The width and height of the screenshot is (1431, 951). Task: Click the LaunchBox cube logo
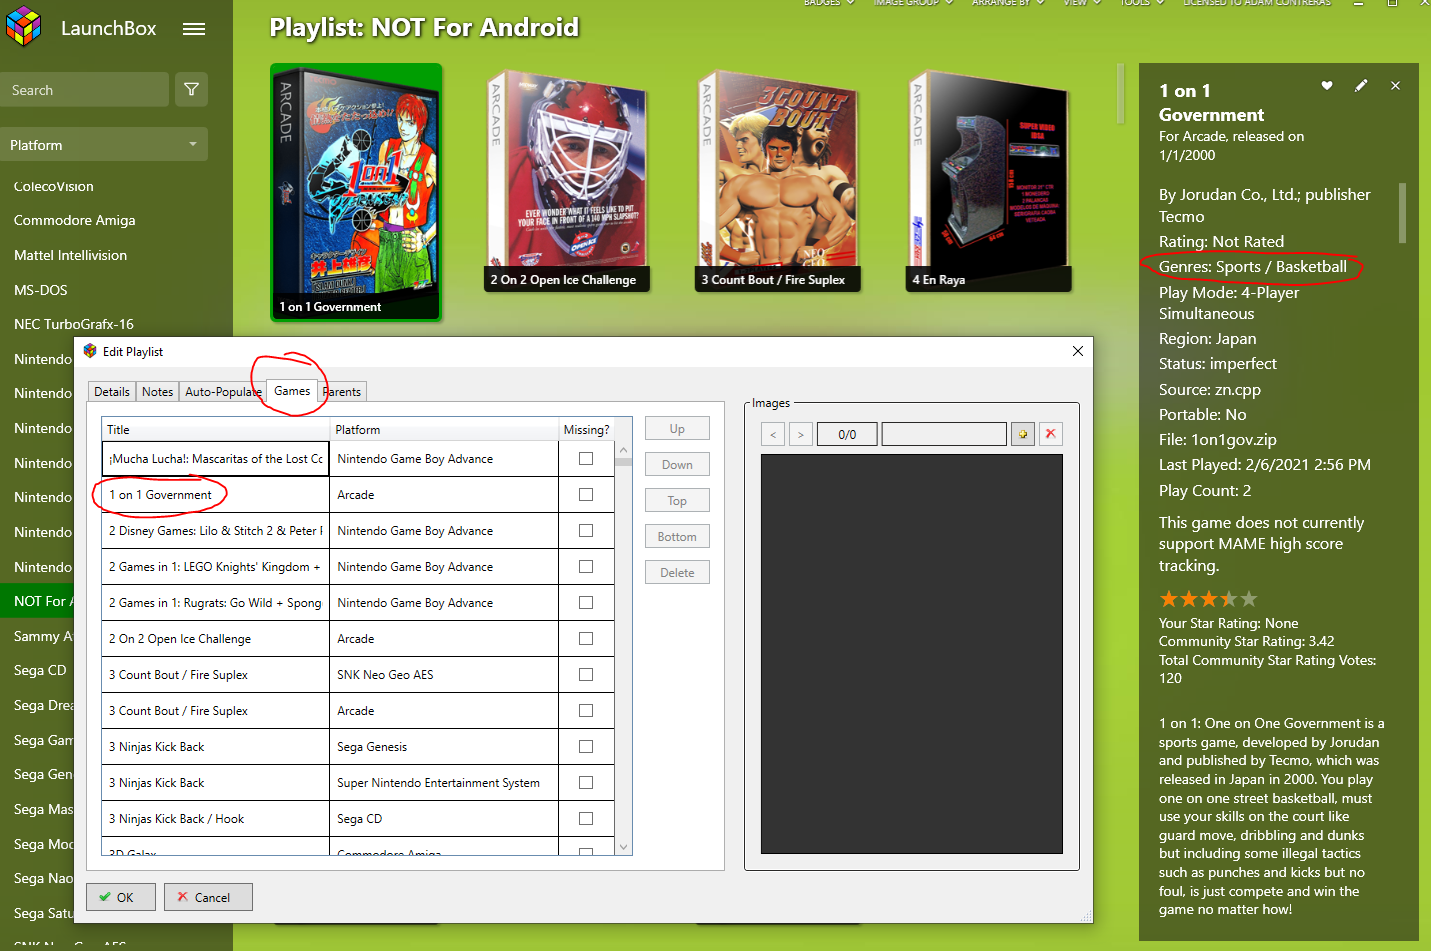point(24,27)
